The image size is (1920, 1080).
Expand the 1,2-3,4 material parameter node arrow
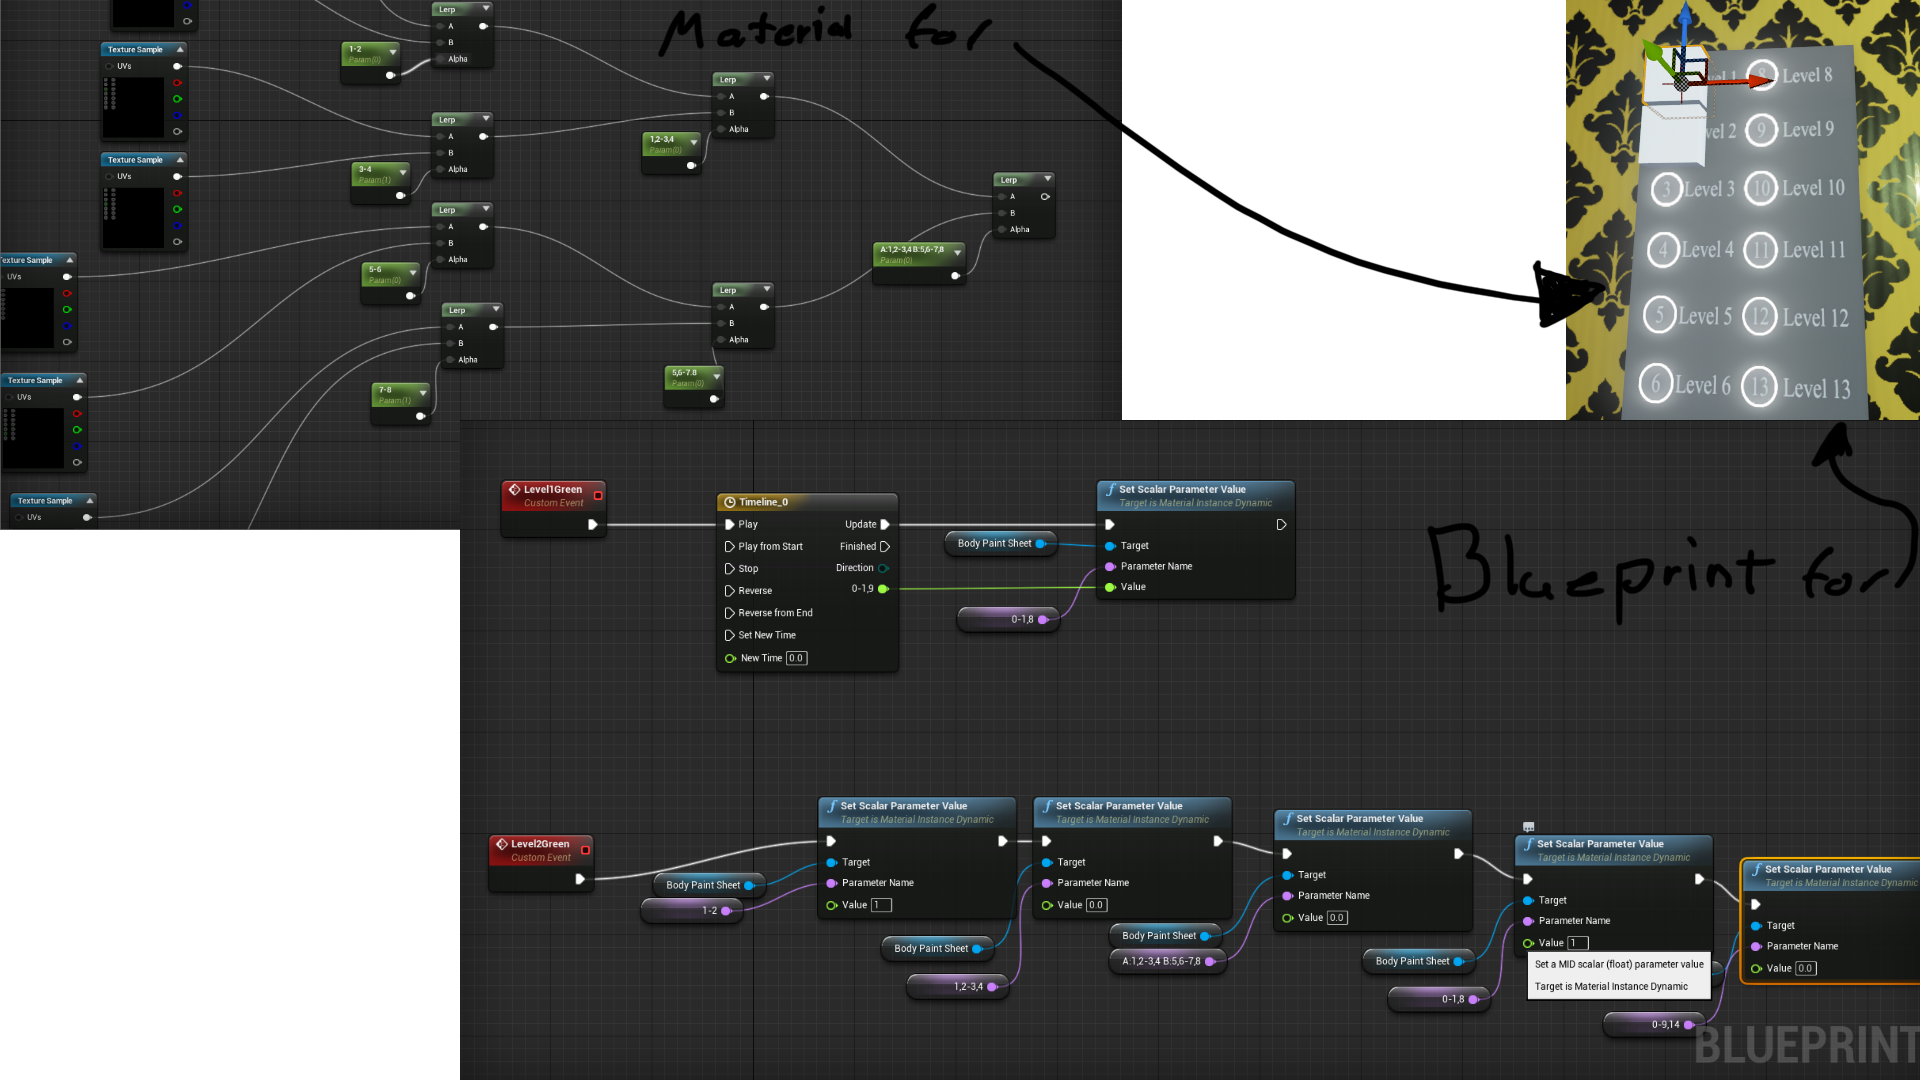694,142
